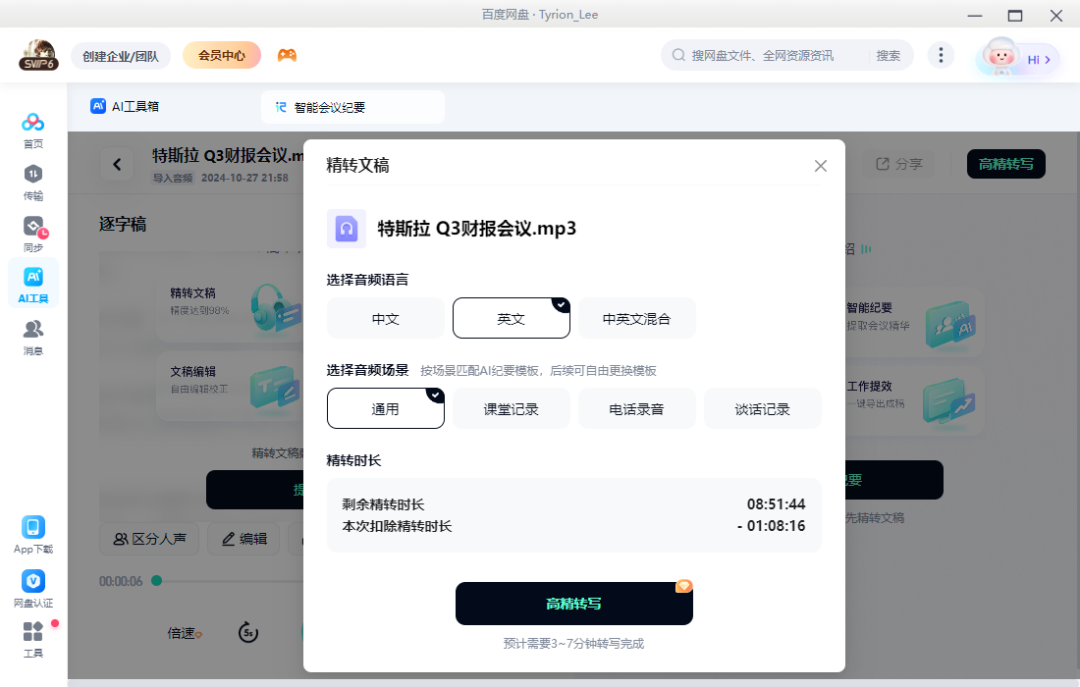Click the 文稿编辑 feature card
Viewport: 1080px width, 687px height.
pyautogui.click(x=229, y=387)
